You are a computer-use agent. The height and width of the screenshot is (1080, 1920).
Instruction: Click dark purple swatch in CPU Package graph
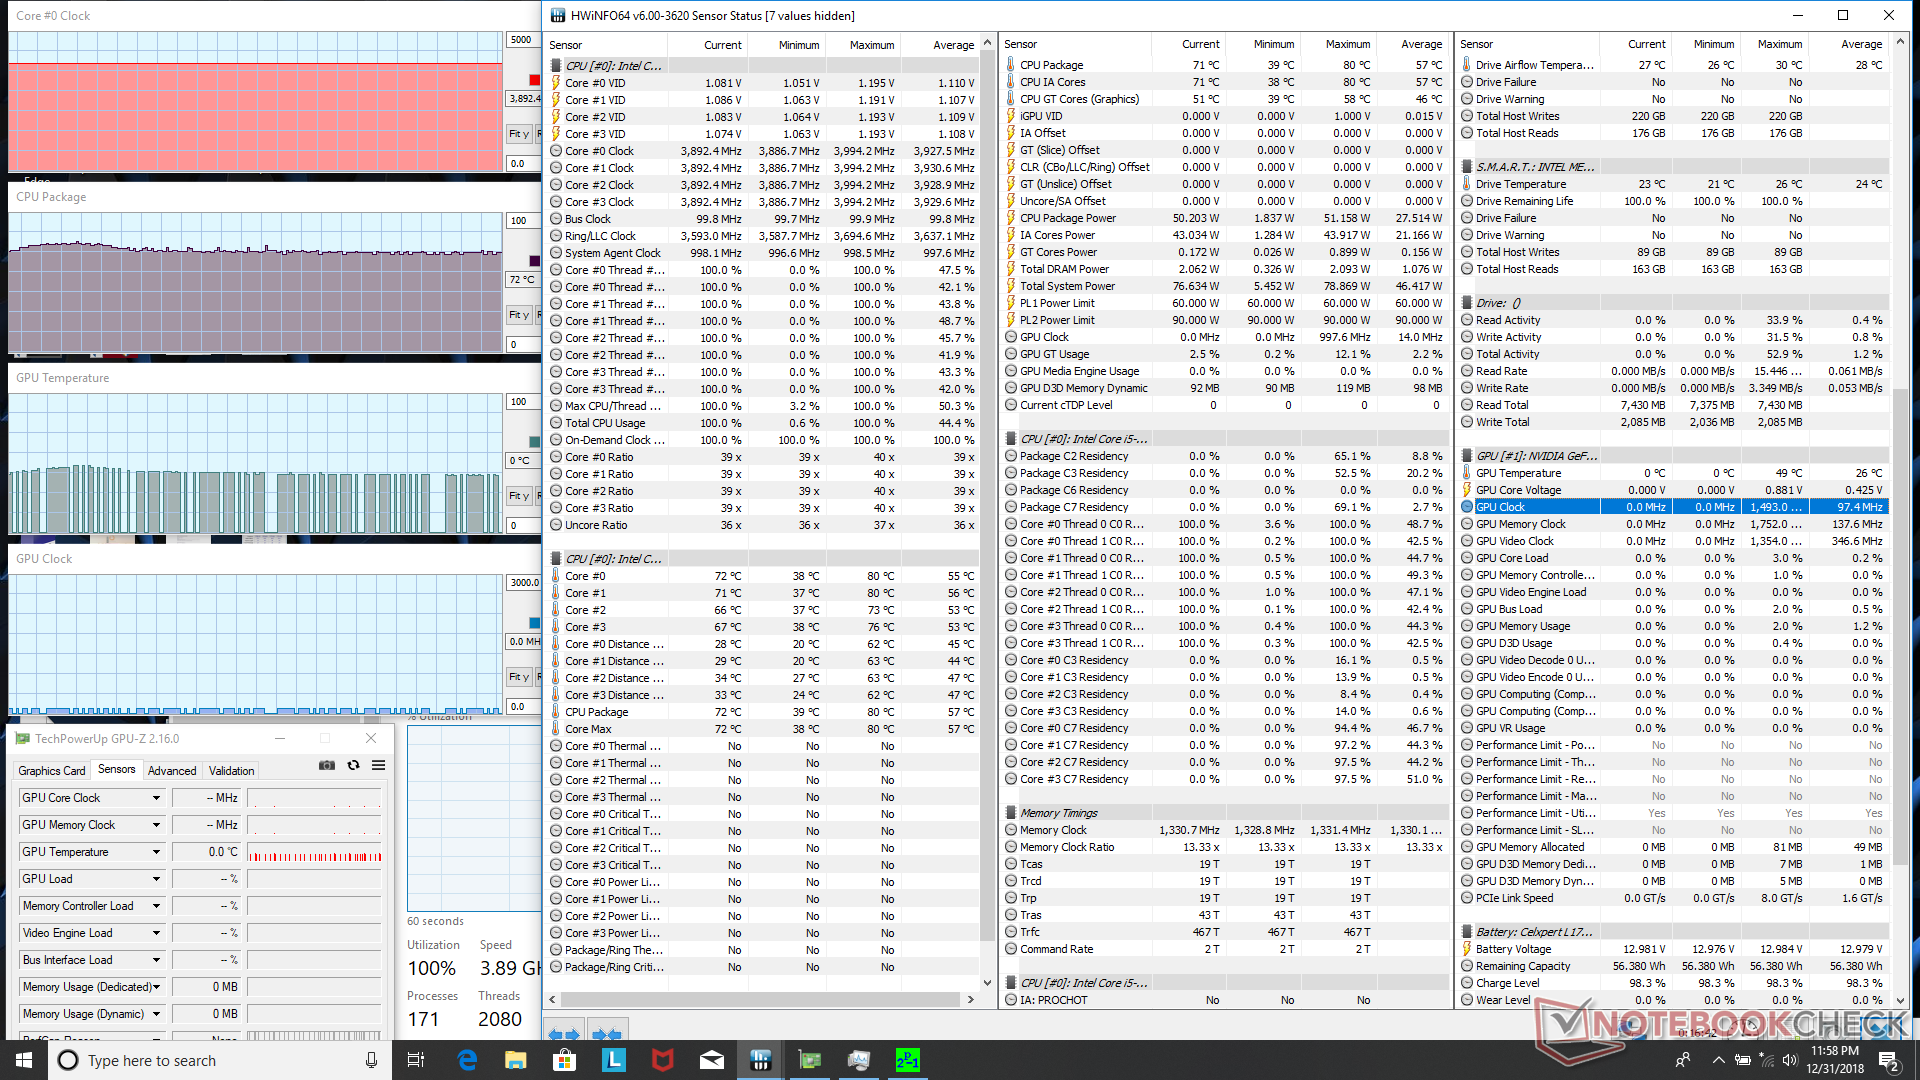(535, 261)
